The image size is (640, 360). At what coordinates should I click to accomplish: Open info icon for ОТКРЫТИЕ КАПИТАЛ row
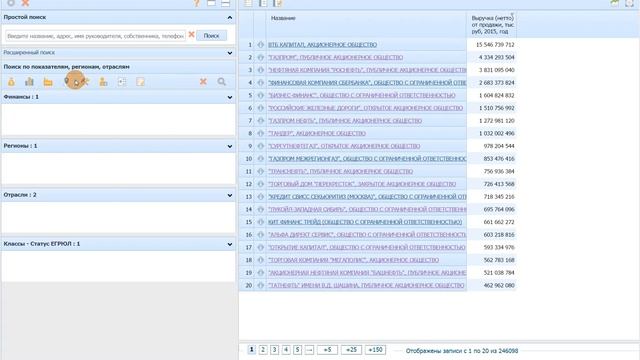260,247
